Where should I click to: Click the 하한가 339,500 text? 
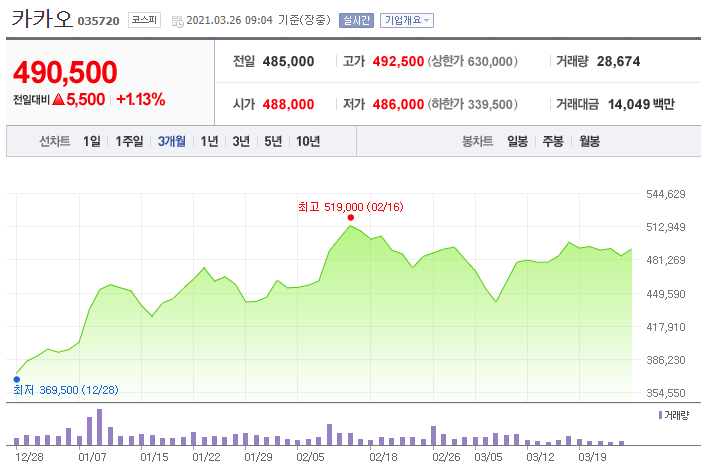[473, 104]
